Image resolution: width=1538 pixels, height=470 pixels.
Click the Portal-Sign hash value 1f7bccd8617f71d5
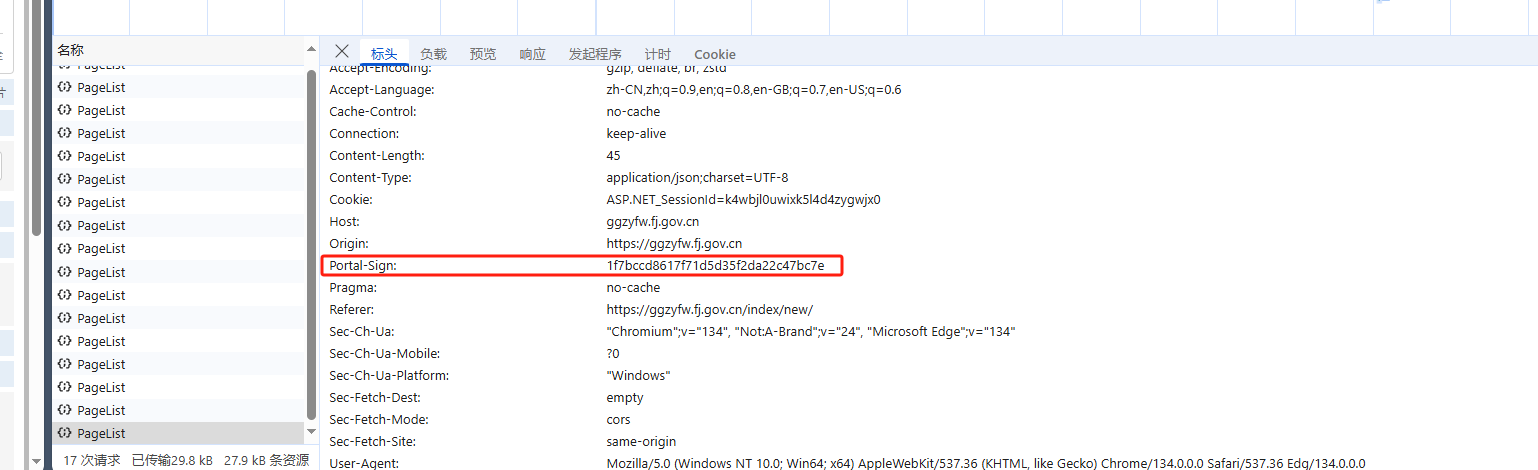pyautogui.click(x=715, y=265)
